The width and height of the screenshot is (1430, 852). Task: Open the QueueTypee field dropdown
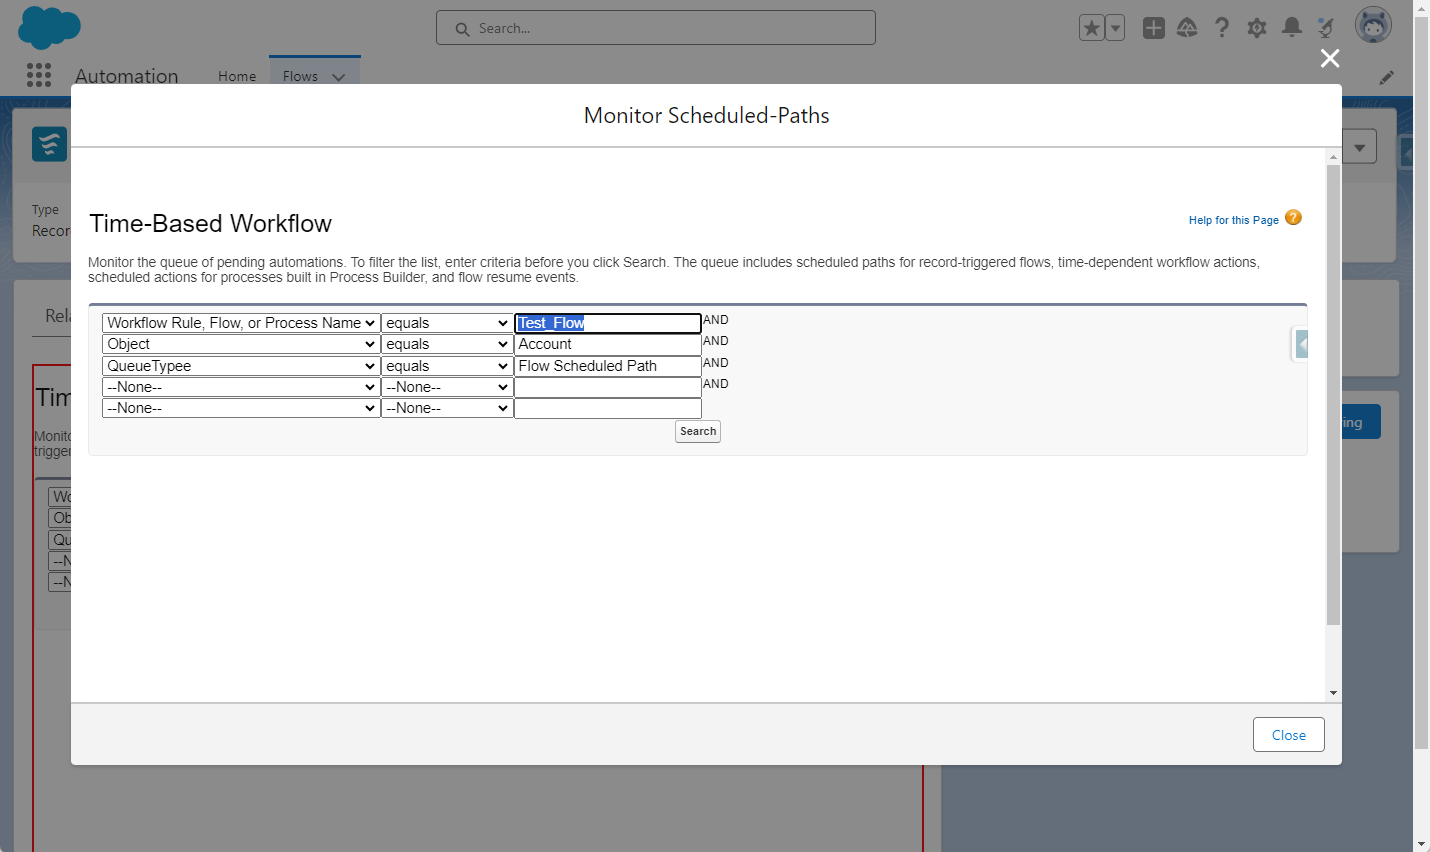click(x=241, y=366)
